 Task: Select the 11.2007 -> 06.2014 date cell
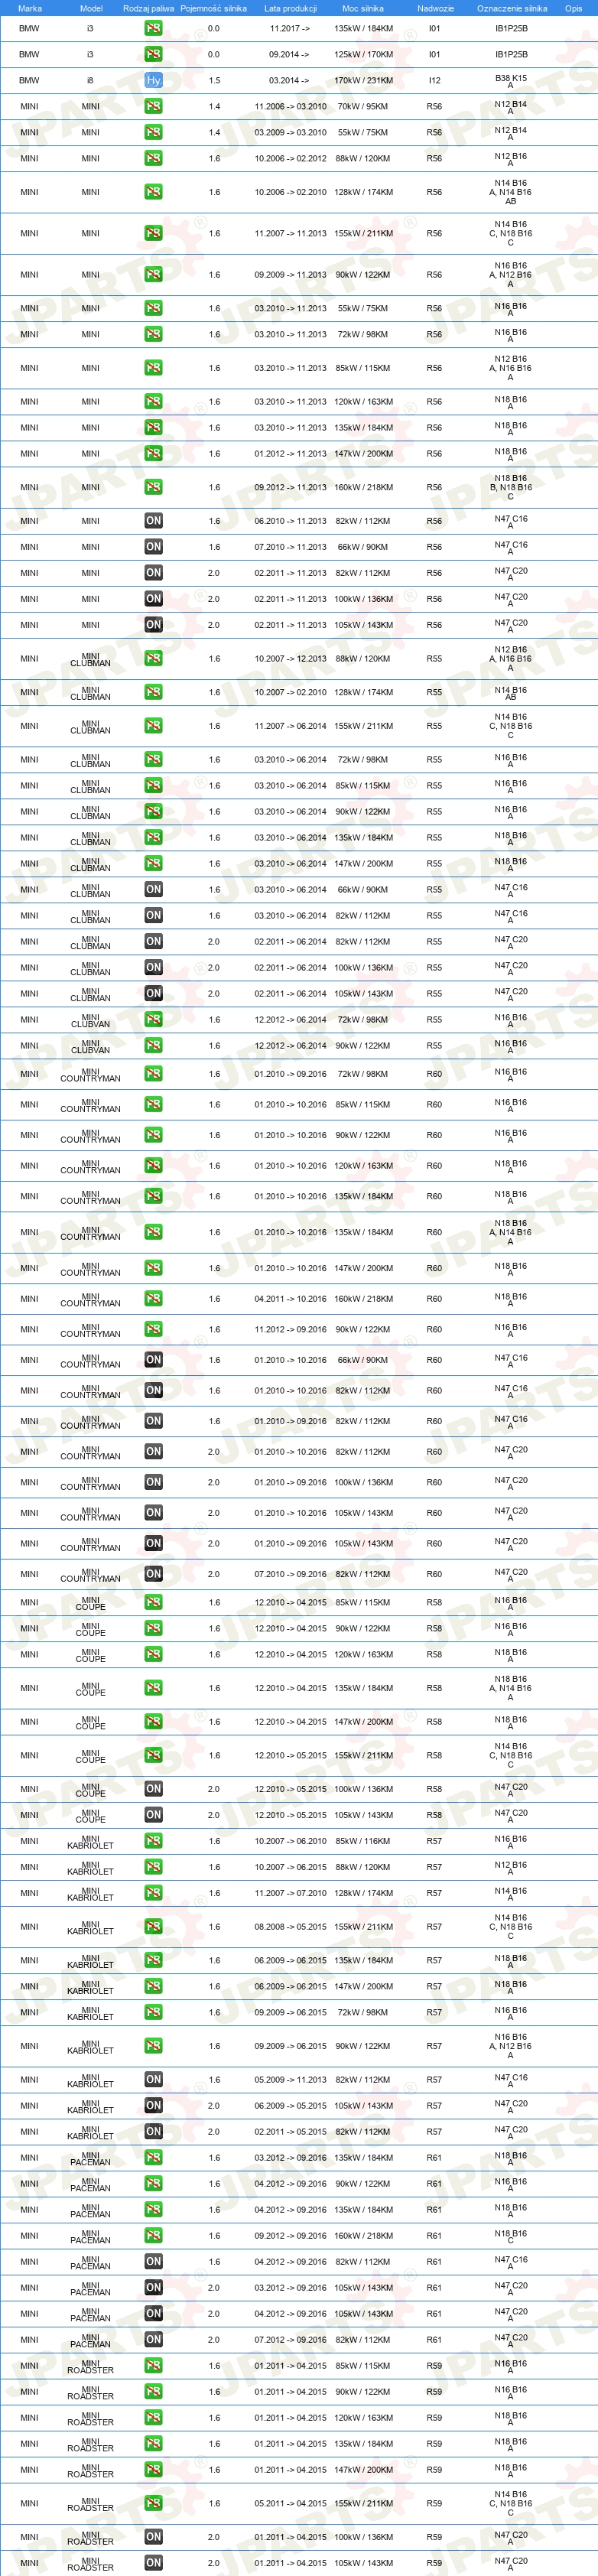click(x=290, y=726)
